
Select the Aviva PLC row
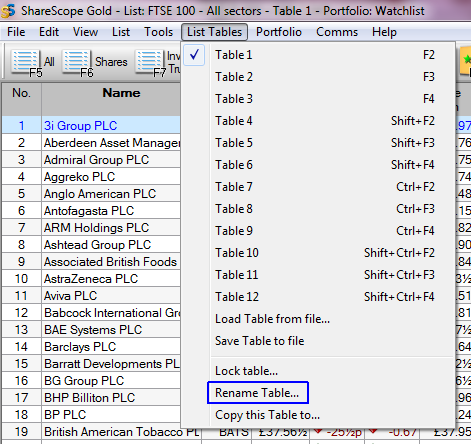click(x=91, y=296)
